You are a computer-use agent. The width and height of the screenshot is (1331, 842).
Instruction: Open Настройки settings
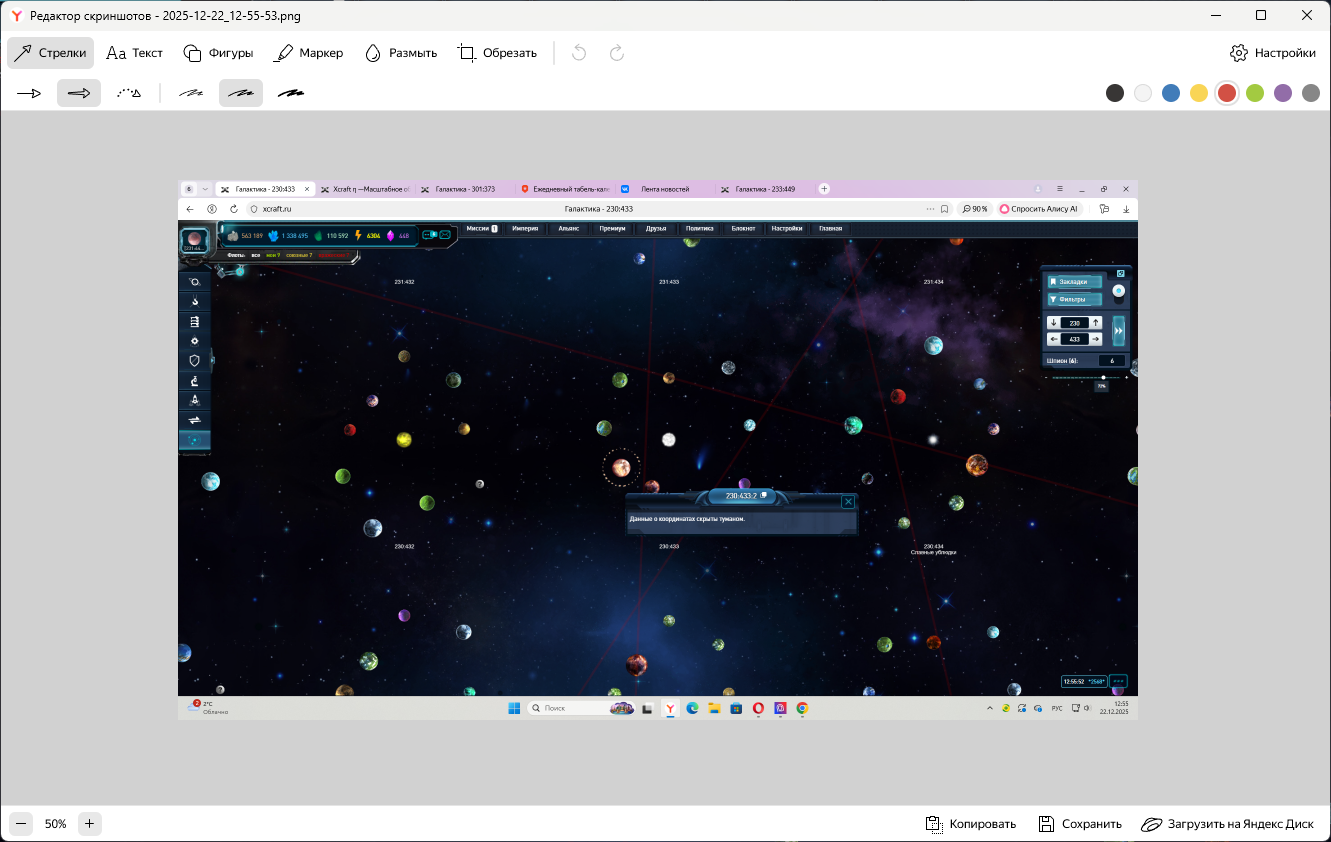(x=1273, y=53)
